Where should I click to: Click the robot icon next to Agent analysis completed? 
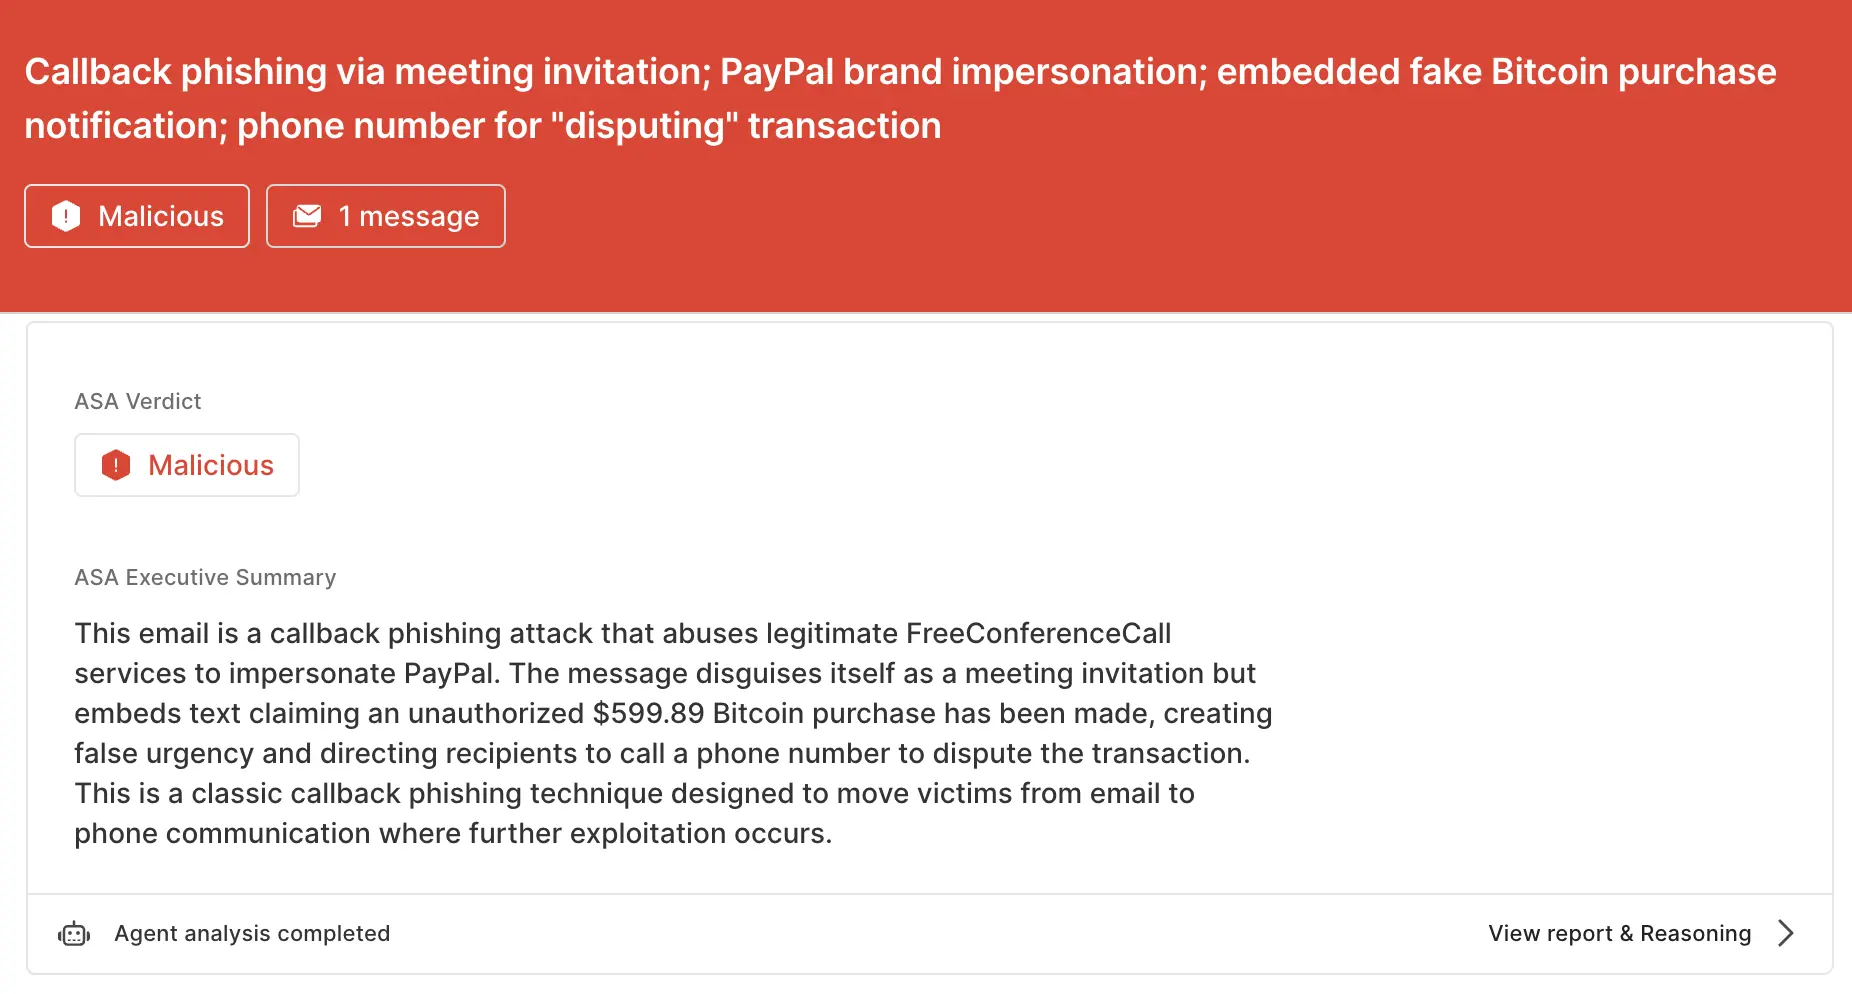[73, 933]
